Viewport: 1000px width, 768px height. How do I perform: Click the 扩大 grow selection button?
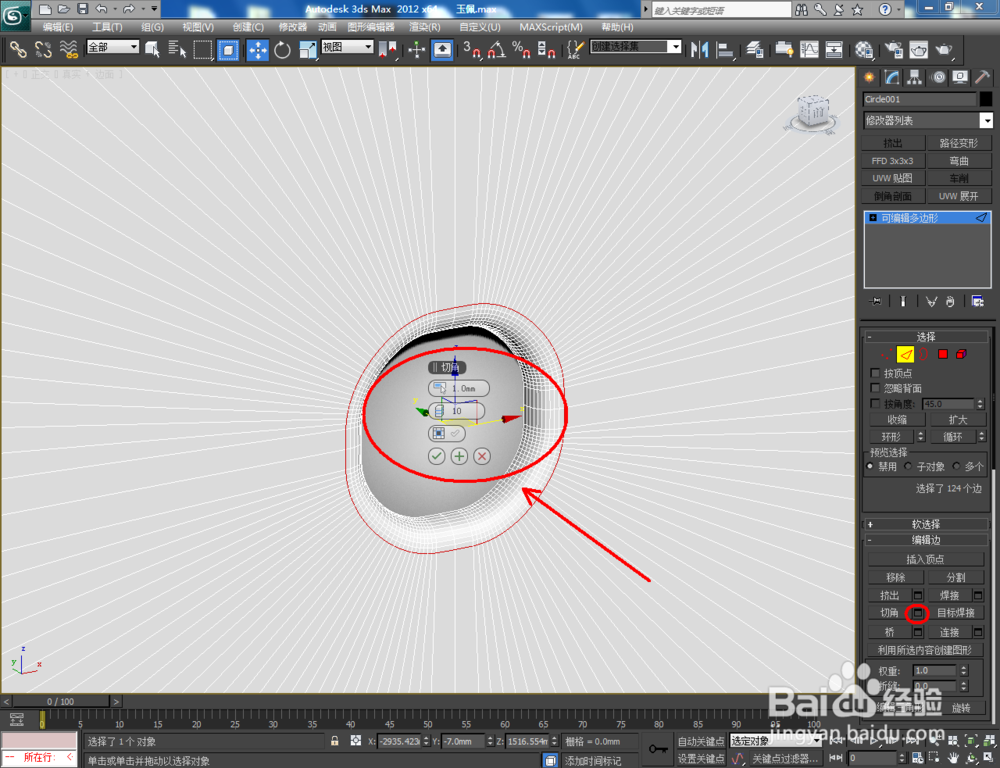click(957, 420)
